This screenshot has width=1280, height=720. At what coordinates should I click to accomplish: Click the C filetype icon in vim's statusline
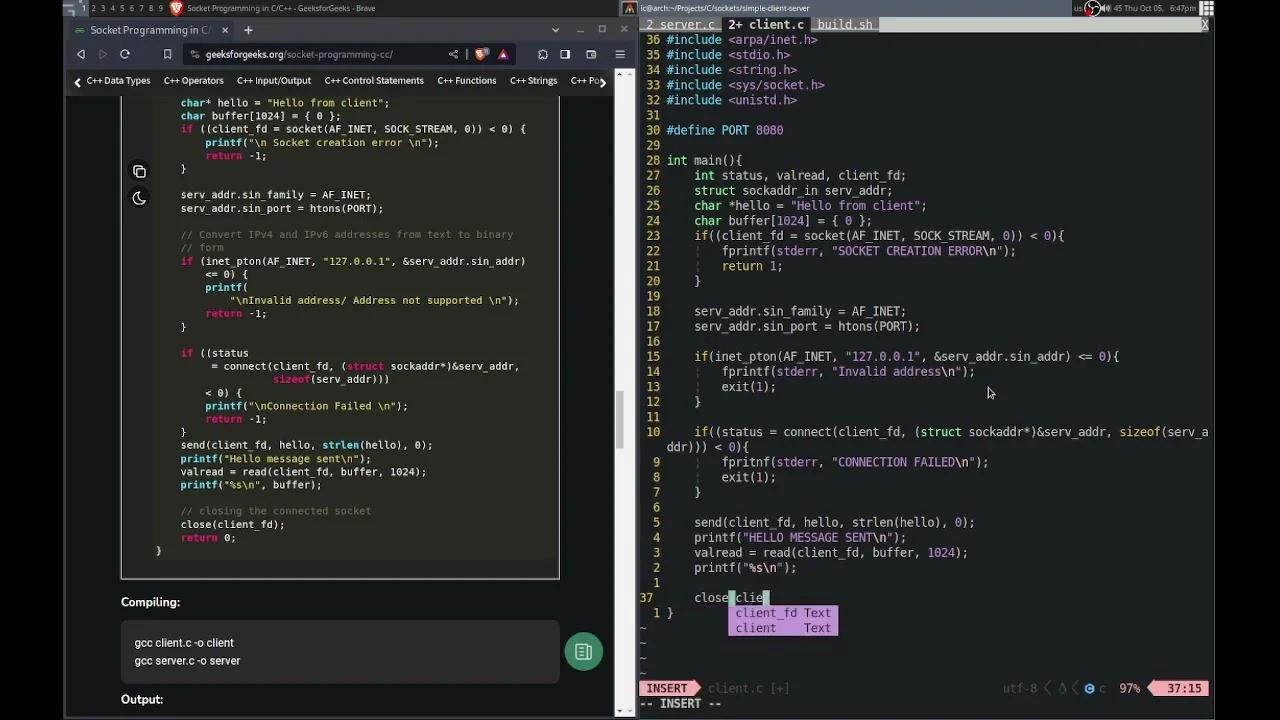point(1091,688)
